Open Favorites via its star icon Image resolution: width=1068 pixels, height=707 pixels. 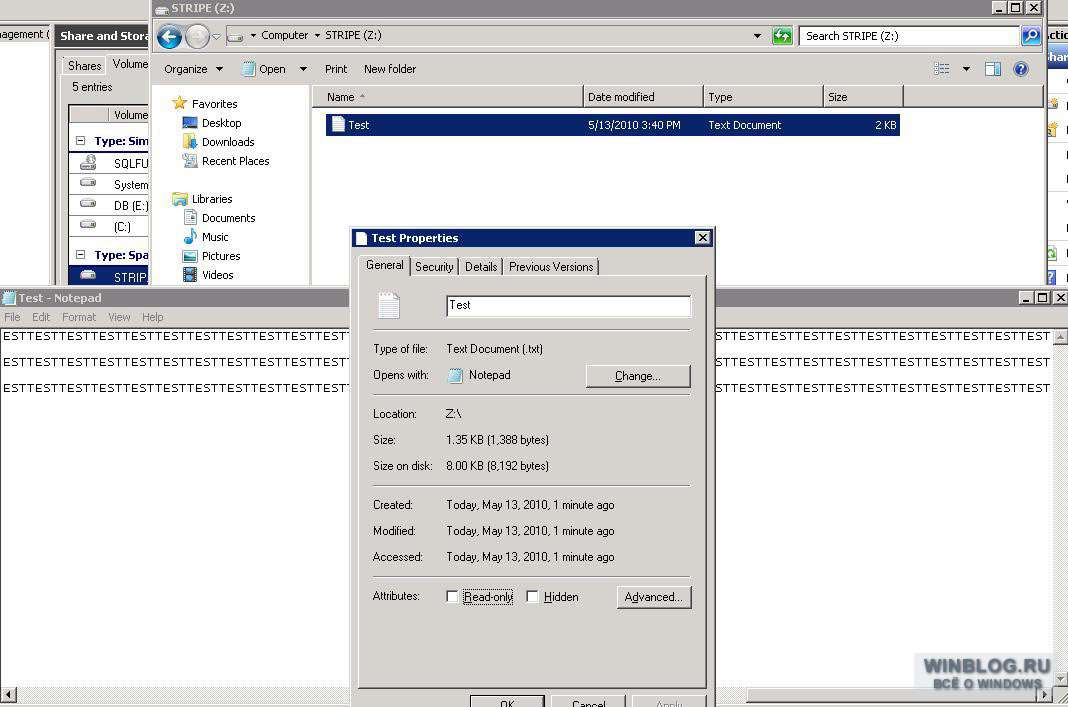click(x=180, y=103)
